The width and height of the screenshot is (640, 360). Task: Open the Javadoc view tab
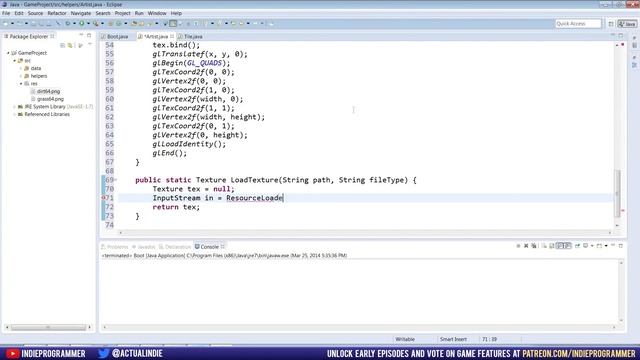pyautogui.click(x=144, y=247)
